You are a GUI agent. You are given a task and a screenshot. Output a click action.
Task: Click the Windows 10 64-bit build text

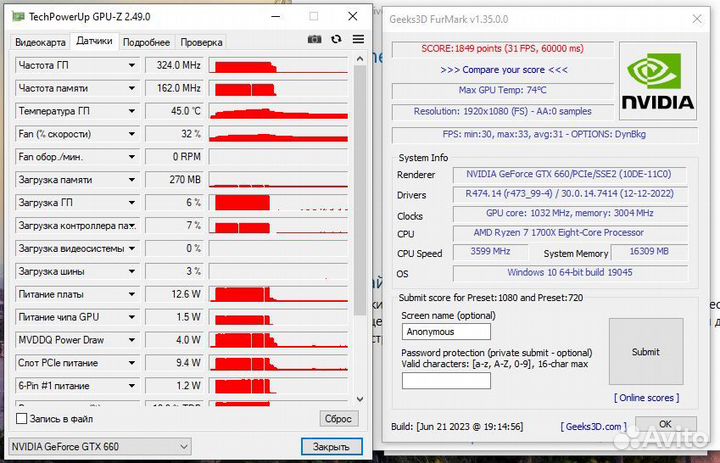[570, 272]
